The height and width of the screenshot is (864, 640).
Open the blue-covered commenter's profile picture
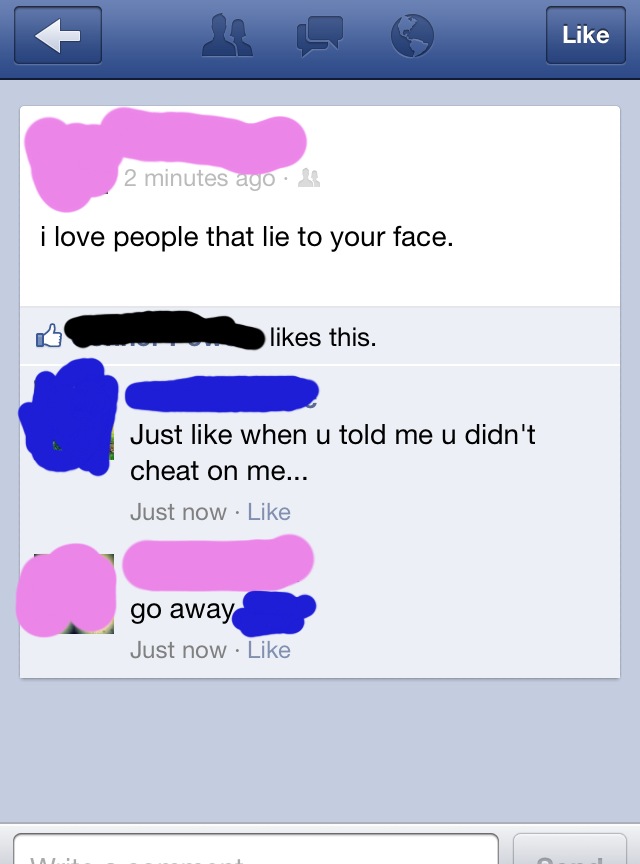(x=69, y=417)
